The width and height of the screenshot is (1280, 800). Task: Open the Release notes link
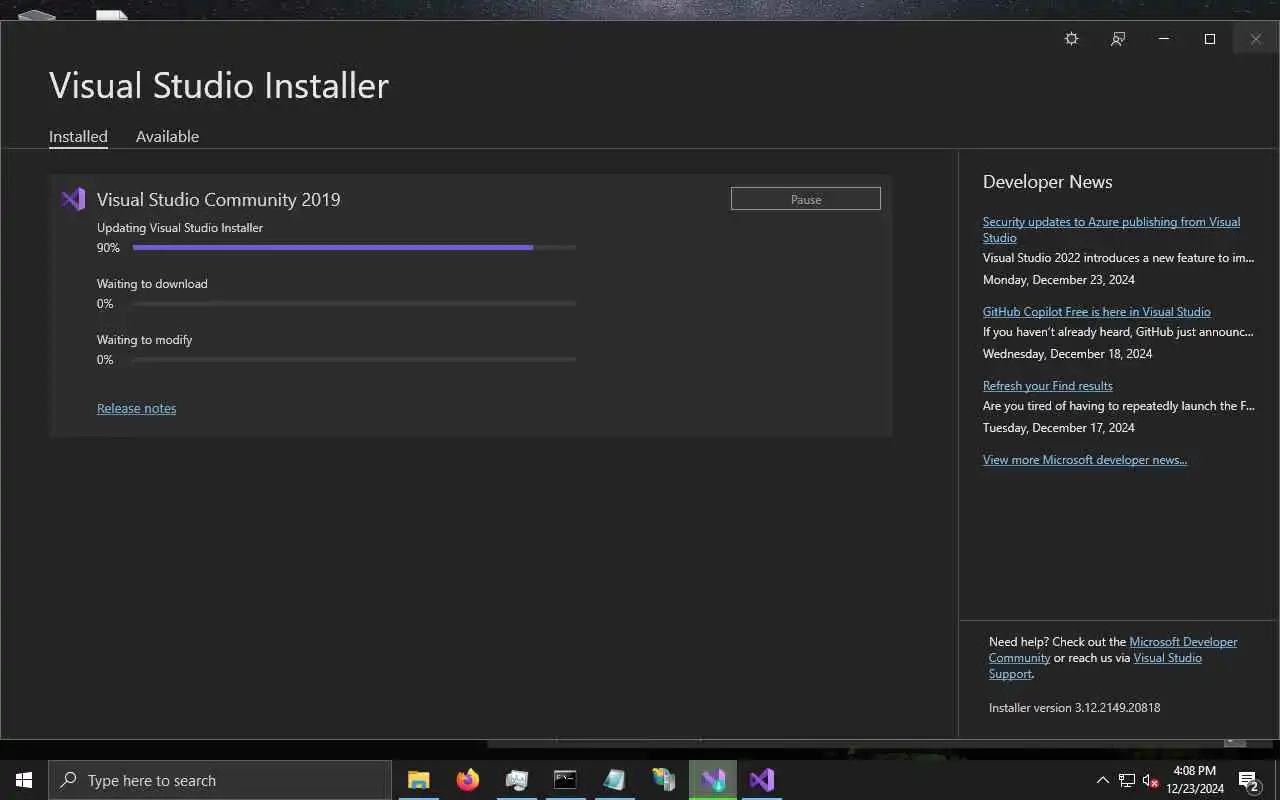tap(136, 408)
